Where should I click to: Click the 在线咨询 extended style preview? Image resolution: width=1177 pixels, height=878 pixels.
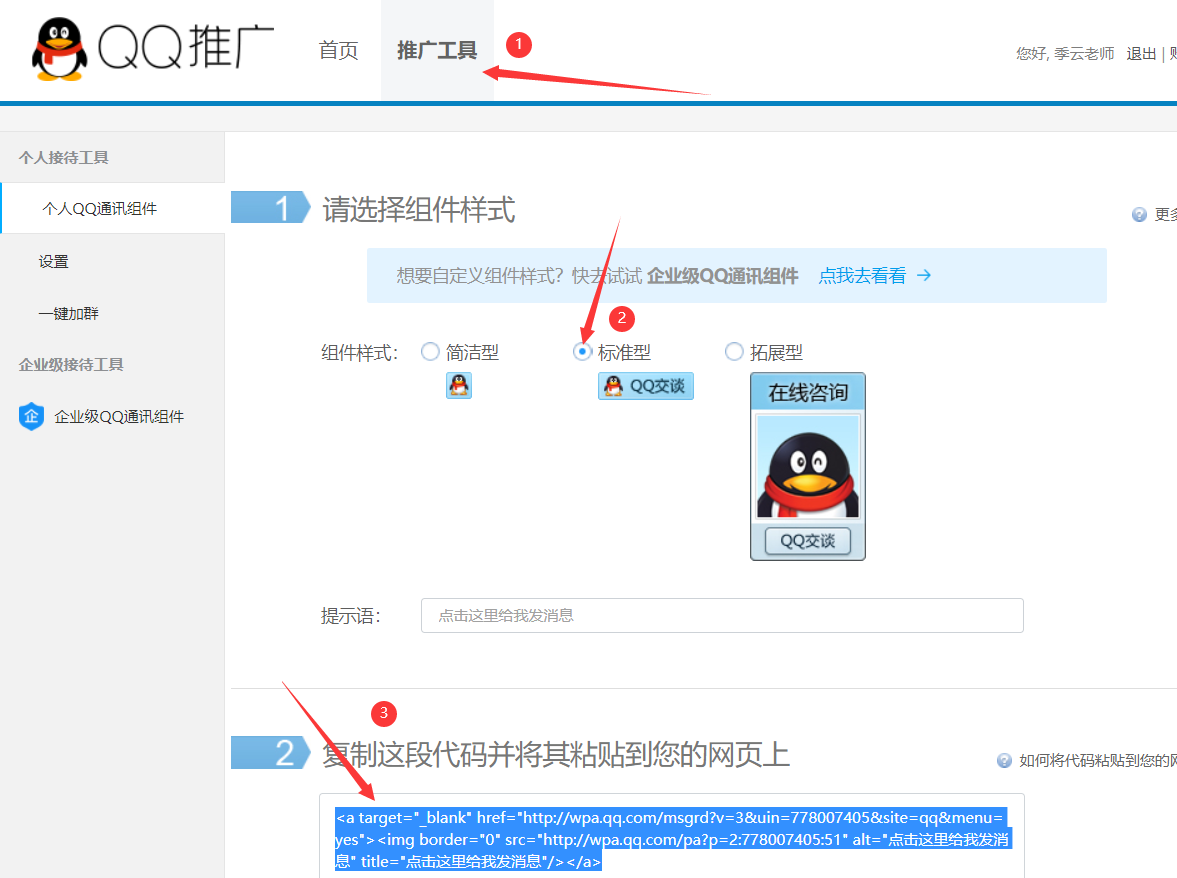808,466
